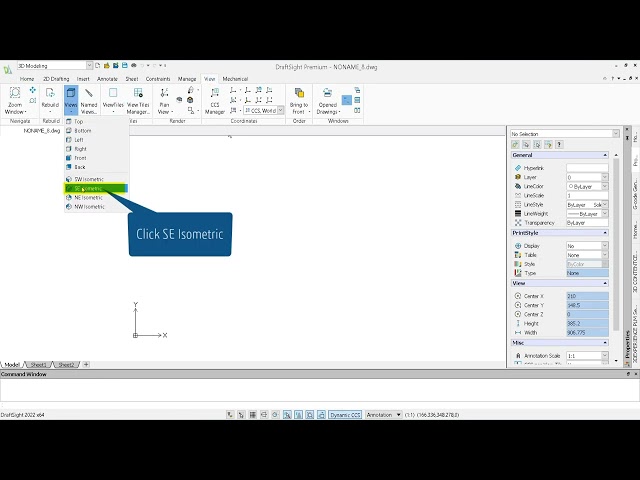Click the Rebuild ribbon button
The height and width of the screenshot is (480, 640).
(50, 100)
